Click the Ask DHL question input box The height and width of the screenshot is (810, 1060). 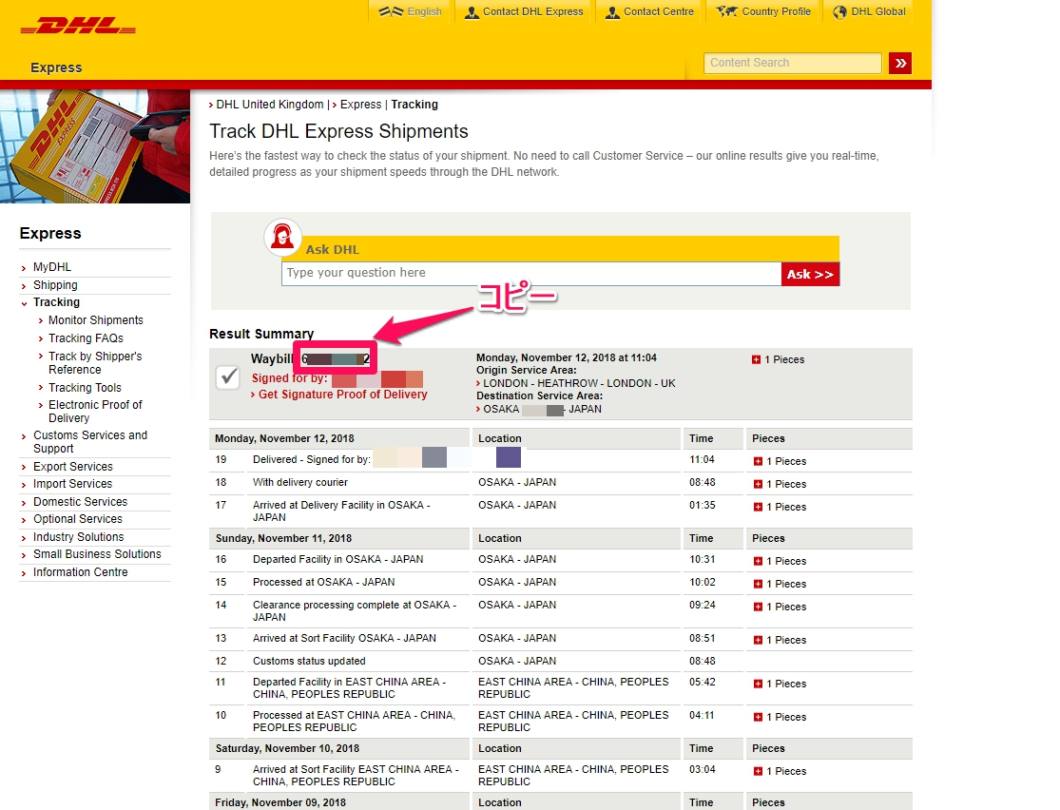pos(531,273)
